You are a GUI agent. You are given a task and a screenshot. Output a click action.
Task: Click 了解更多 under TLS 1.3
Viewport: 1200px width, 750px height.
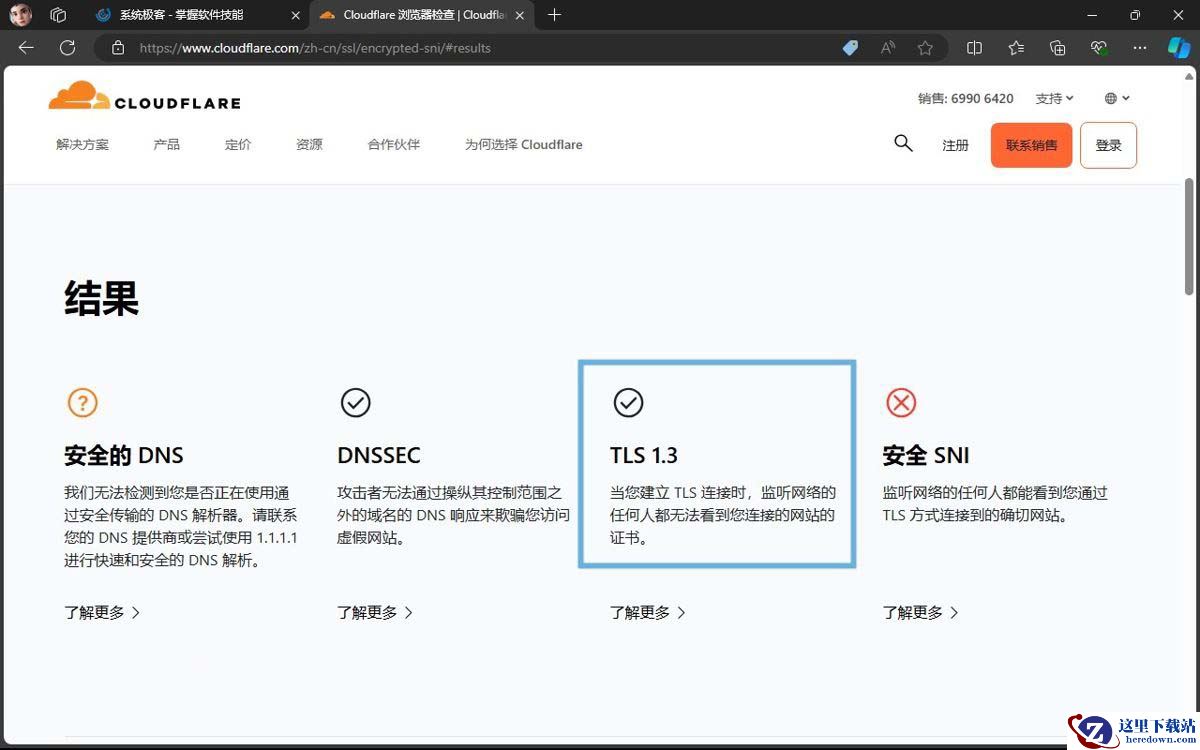pyautogui.click(x=648, y=612)
